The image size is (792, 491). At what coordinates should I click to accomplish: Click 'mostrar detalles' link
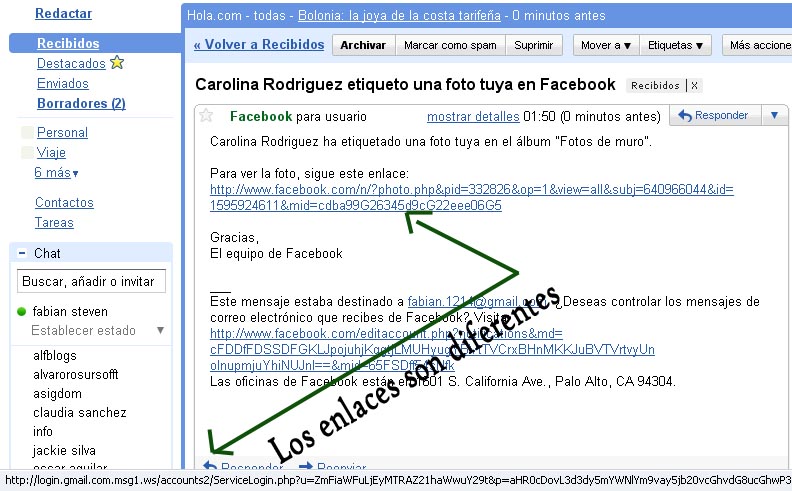pyautogui.click(x=473, y=117)
